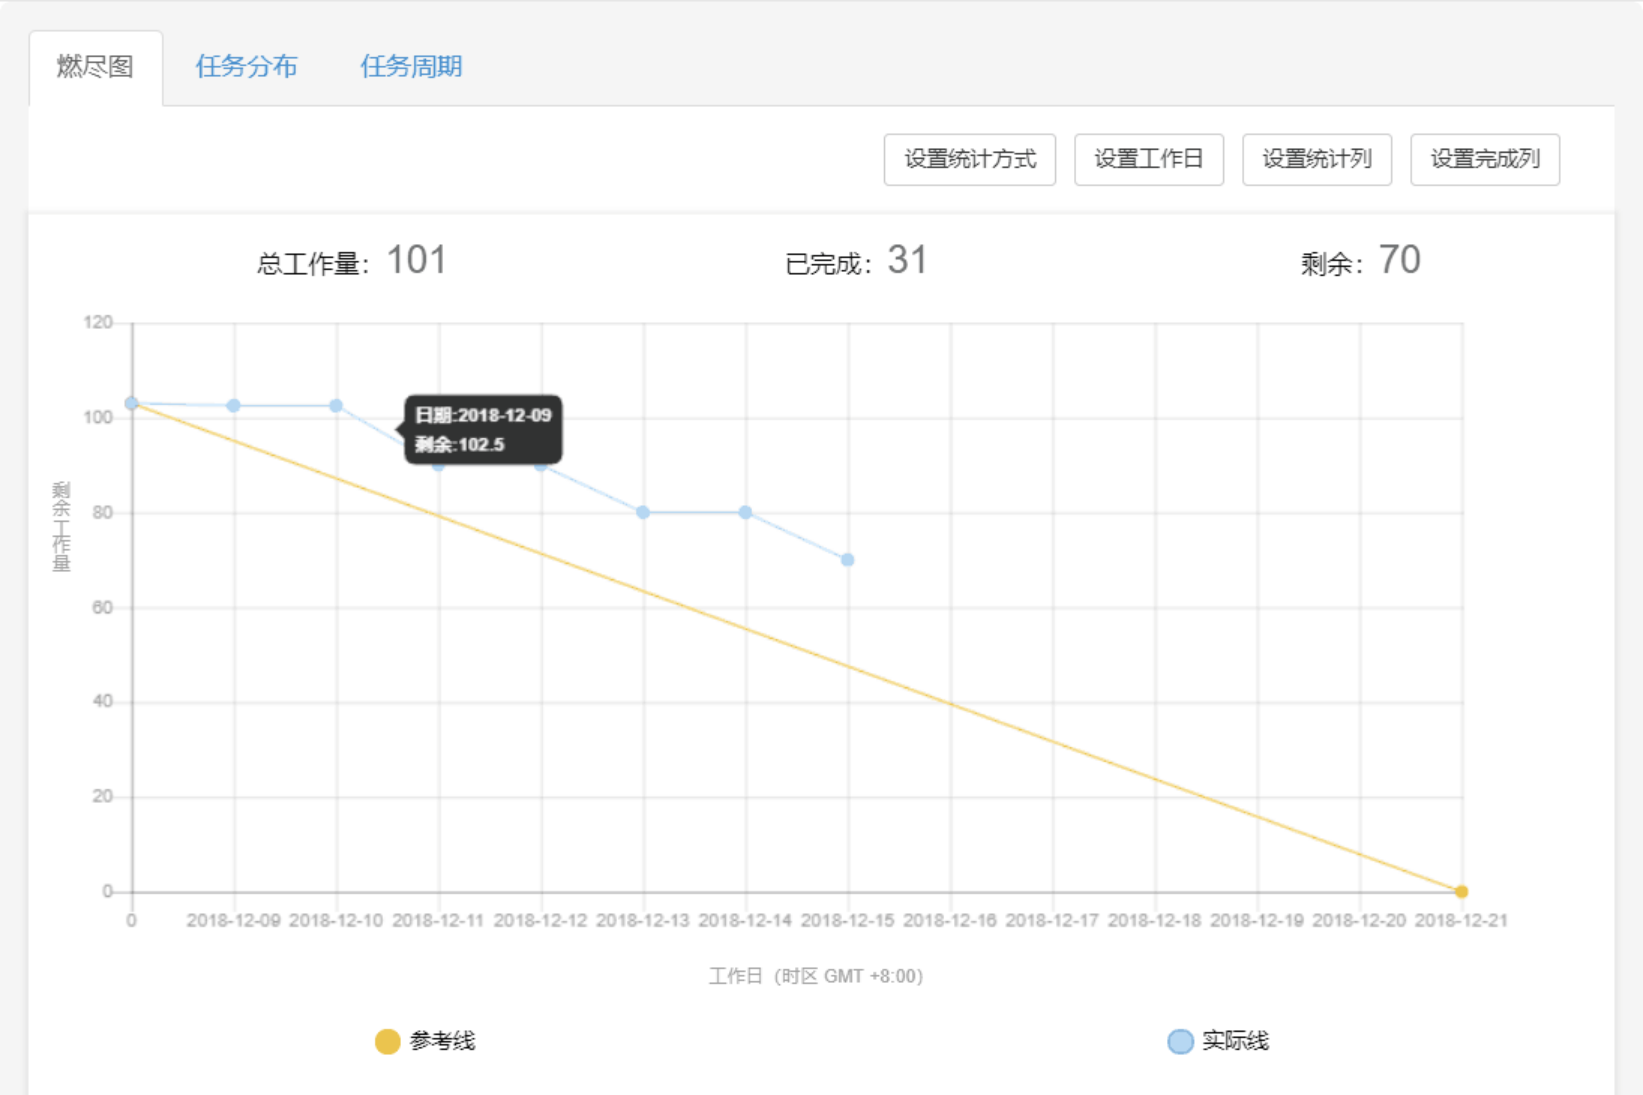
Task: Open the 任务分布 tab
Action: pyautogui.click(x=246, y=67)
